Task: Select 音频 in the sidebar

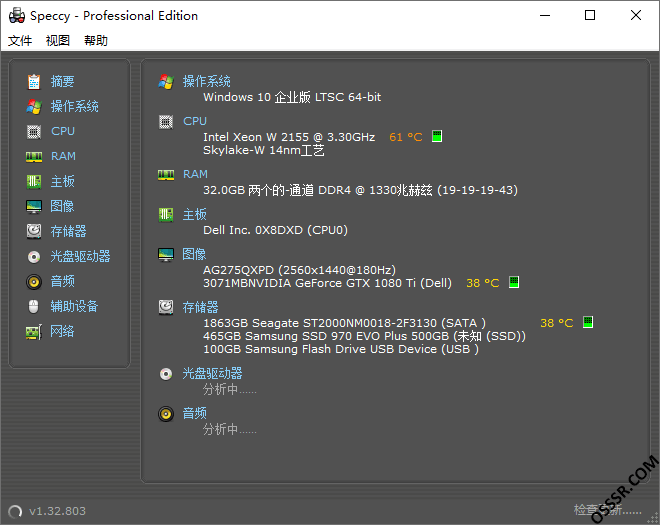Action: coord(62,281)
